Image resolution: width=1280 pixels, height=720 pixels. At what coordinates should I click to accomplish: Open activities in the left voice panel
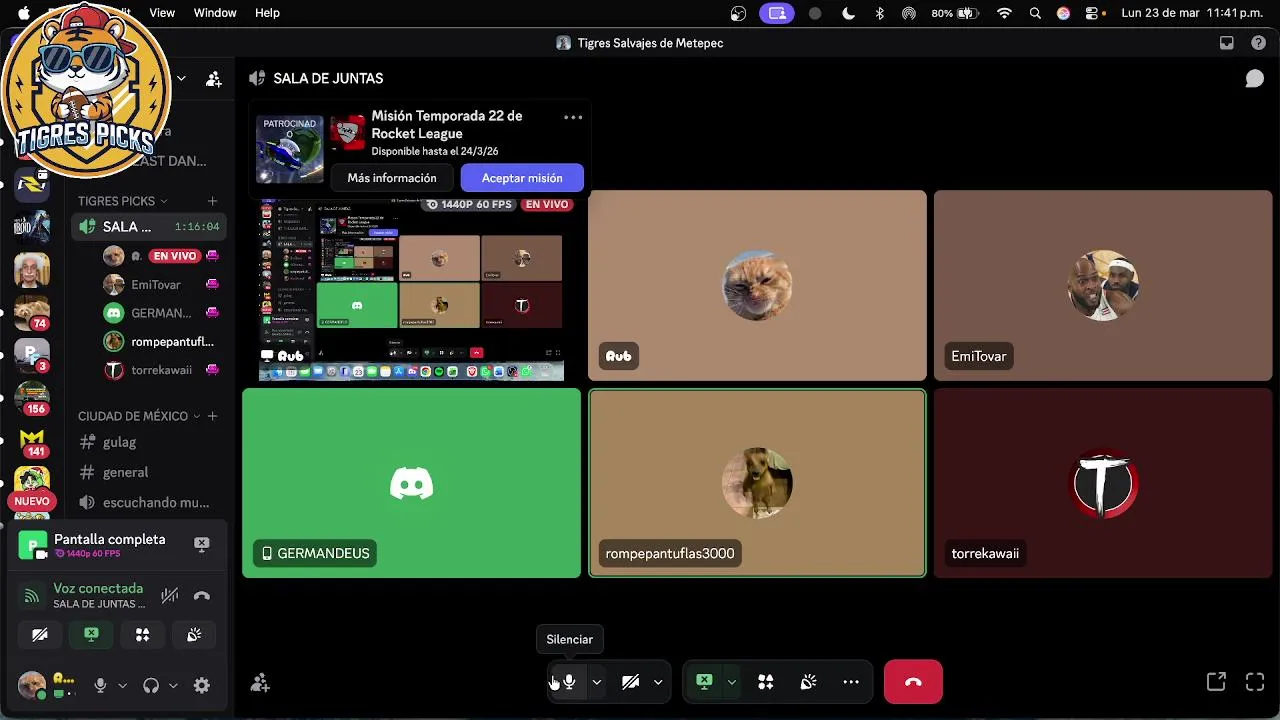click(142, 635)
